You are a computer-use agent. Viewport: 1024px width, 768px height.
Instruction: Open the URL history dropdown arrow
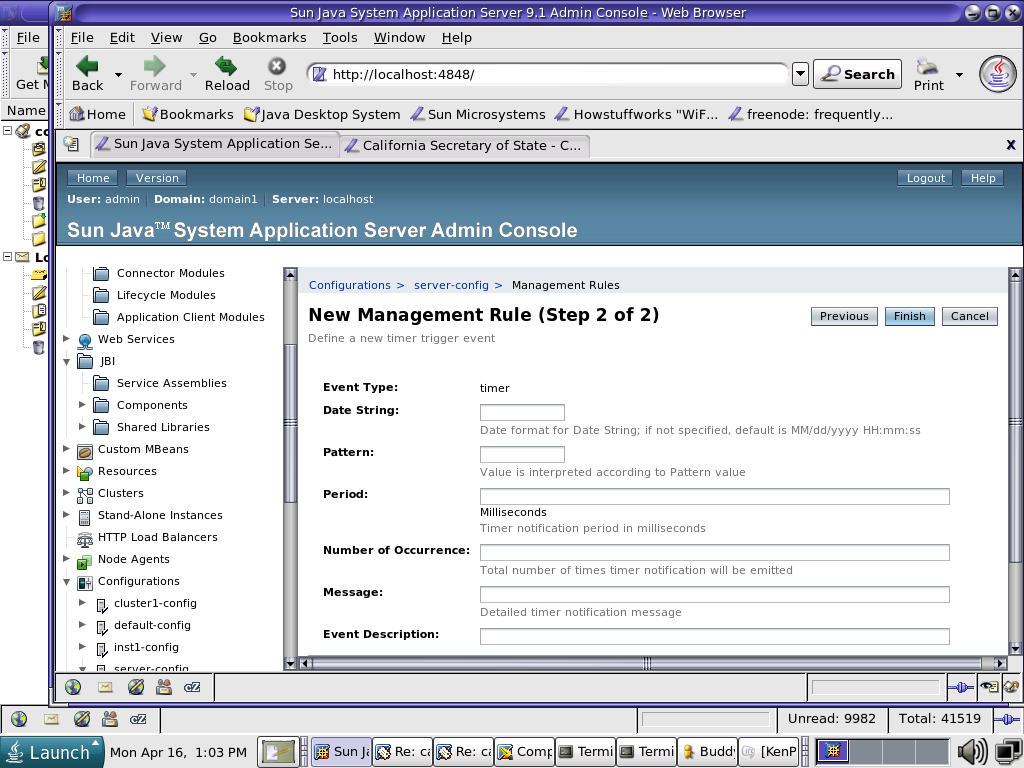[x=800, y=74]
